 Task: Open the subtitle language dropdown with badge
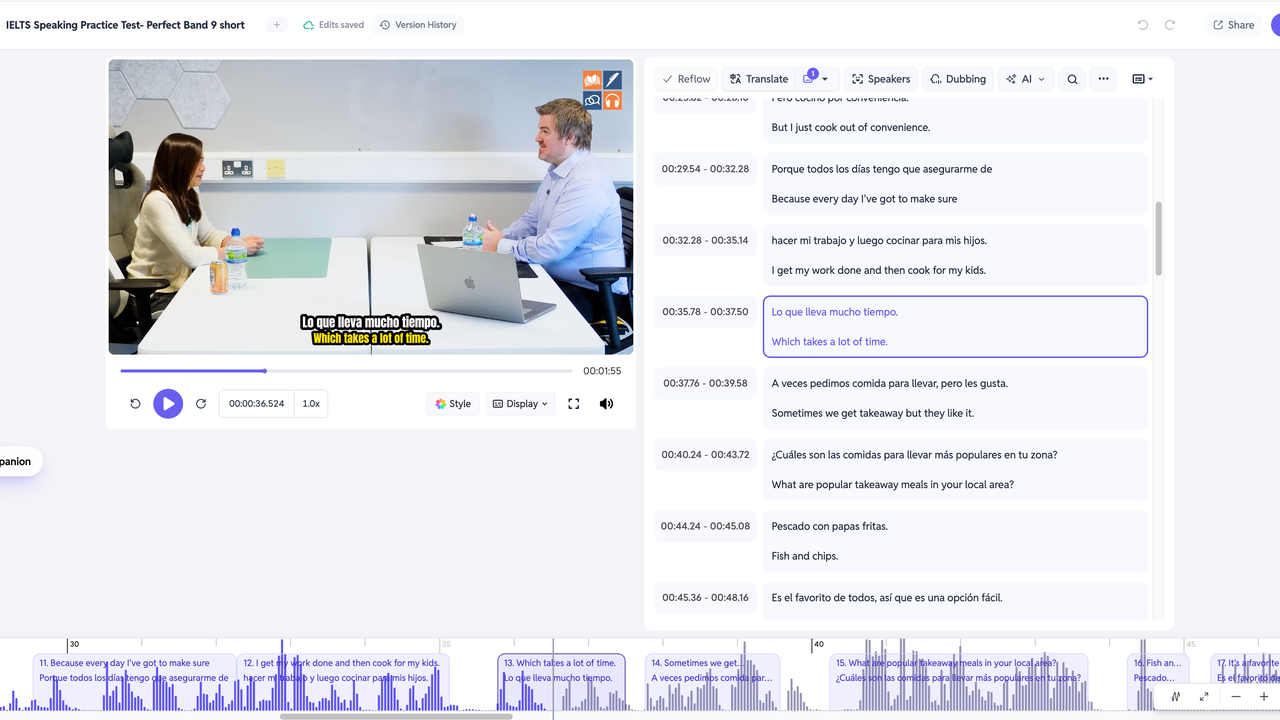tap(815, 79)
